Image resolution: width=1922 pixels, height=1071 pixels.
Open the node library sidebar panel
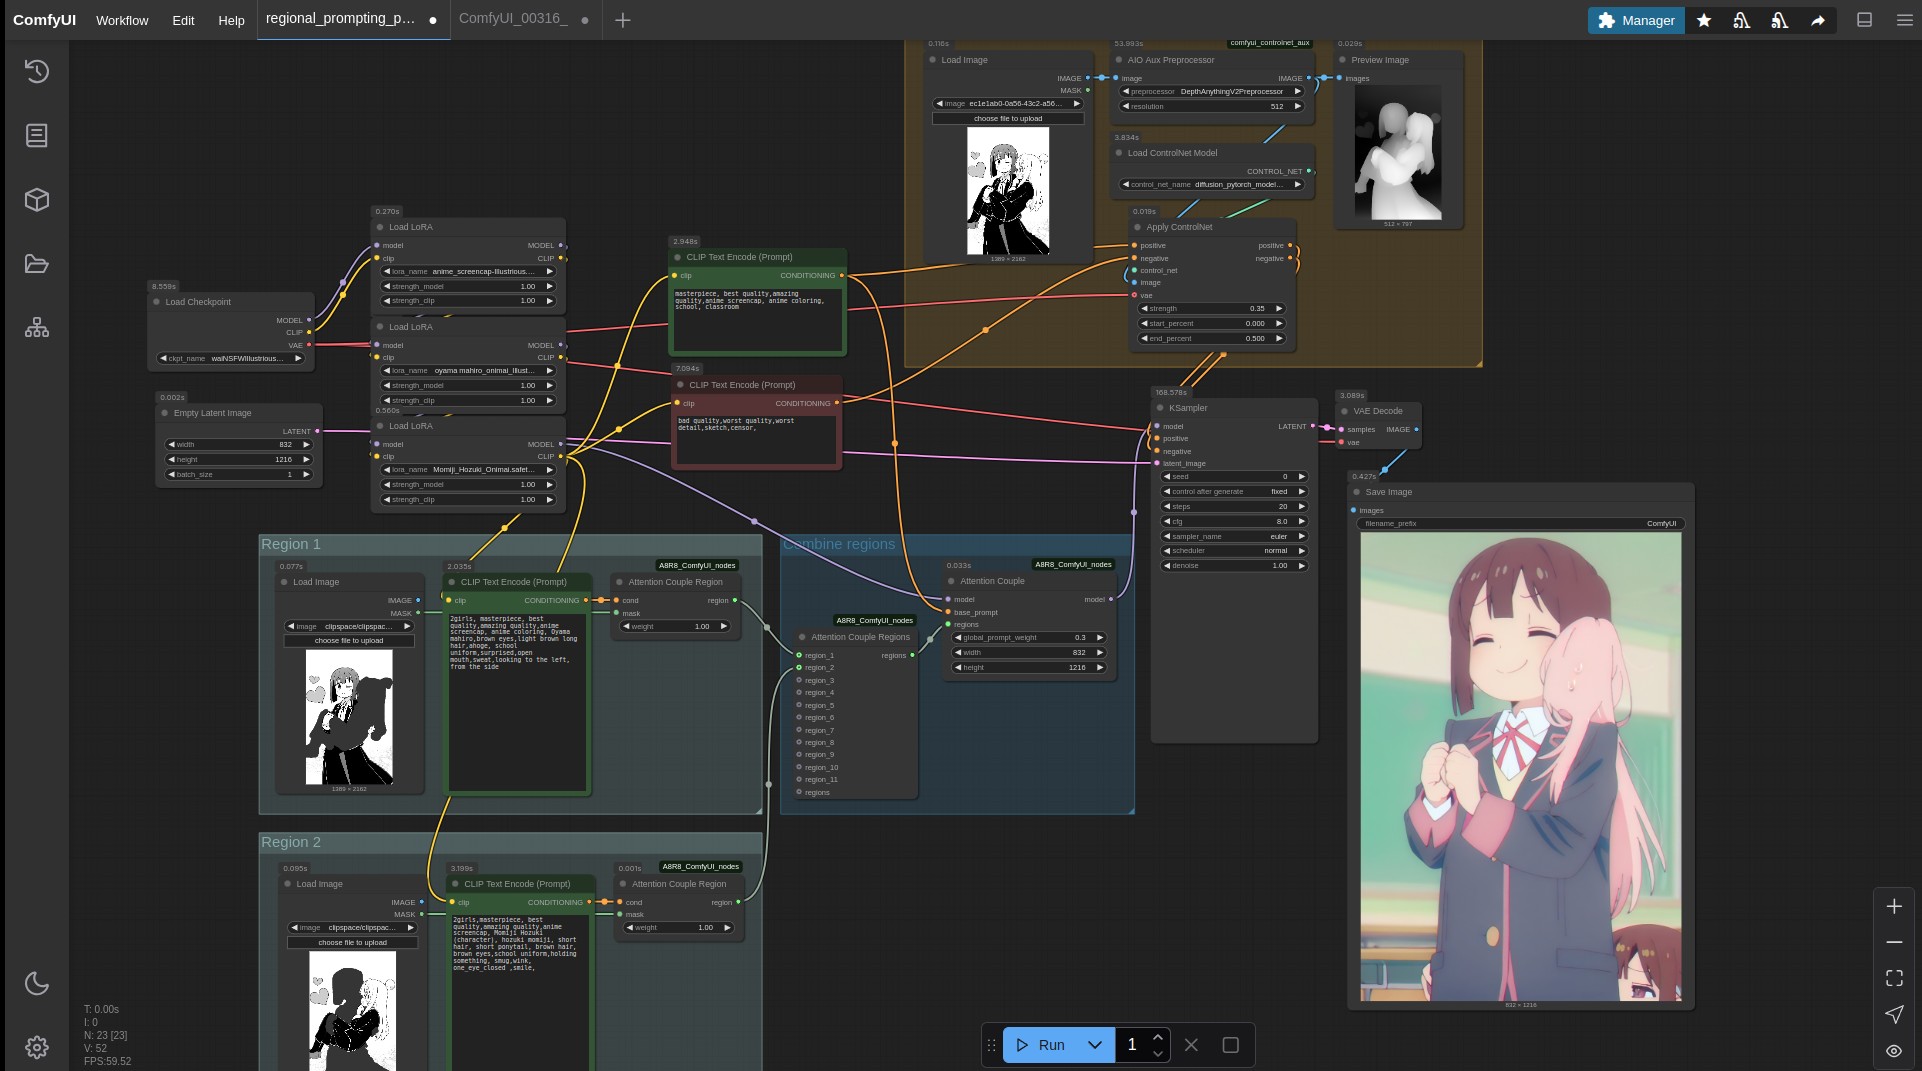point(37,135)
